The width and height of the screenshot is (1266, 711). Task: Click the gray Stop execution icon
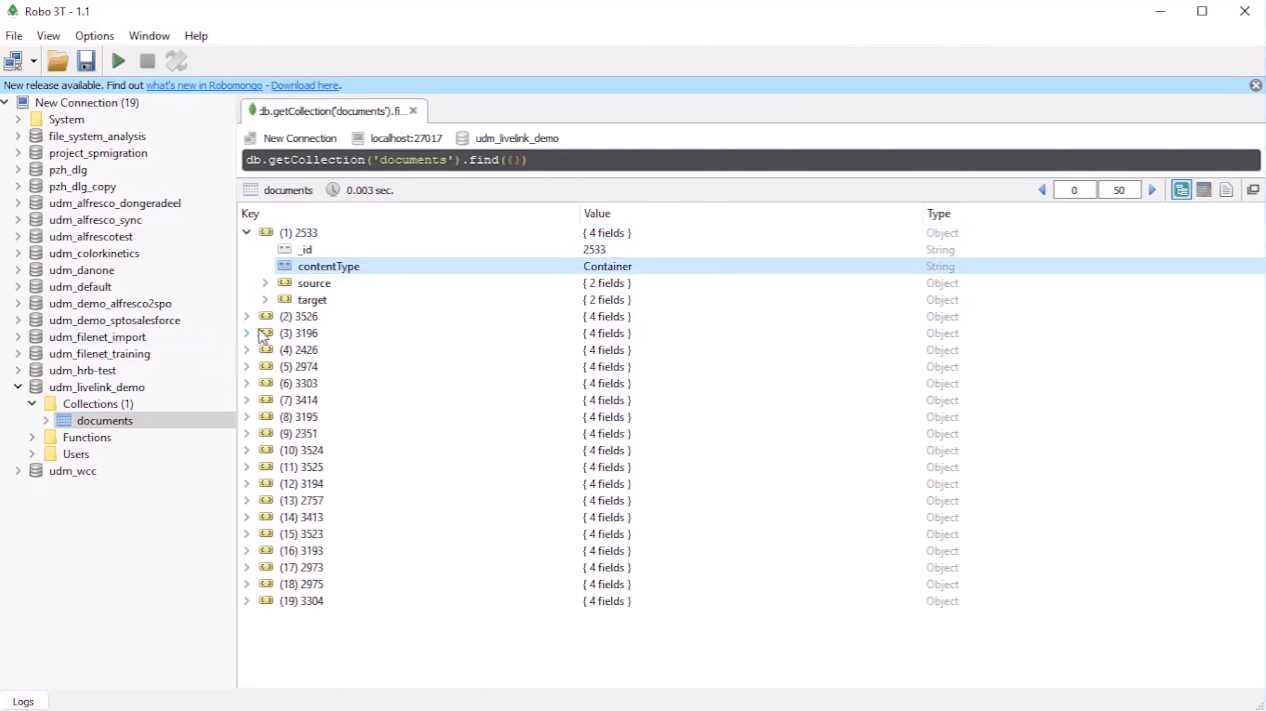[148, 62]
